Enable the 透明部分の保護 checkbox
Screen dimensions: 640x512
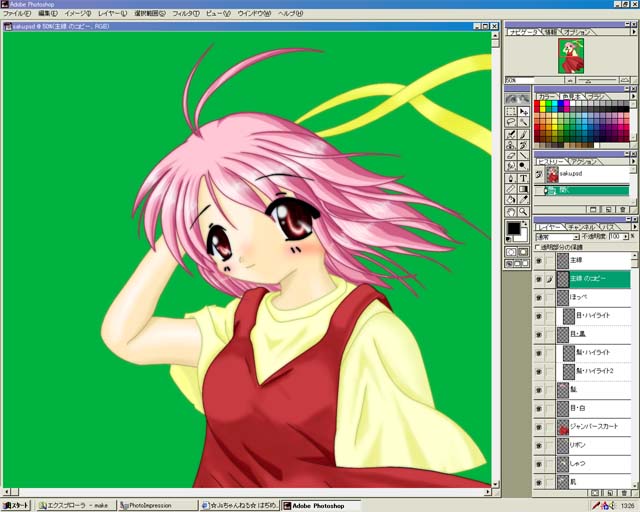pyautogui.click(x=537, y=247)
